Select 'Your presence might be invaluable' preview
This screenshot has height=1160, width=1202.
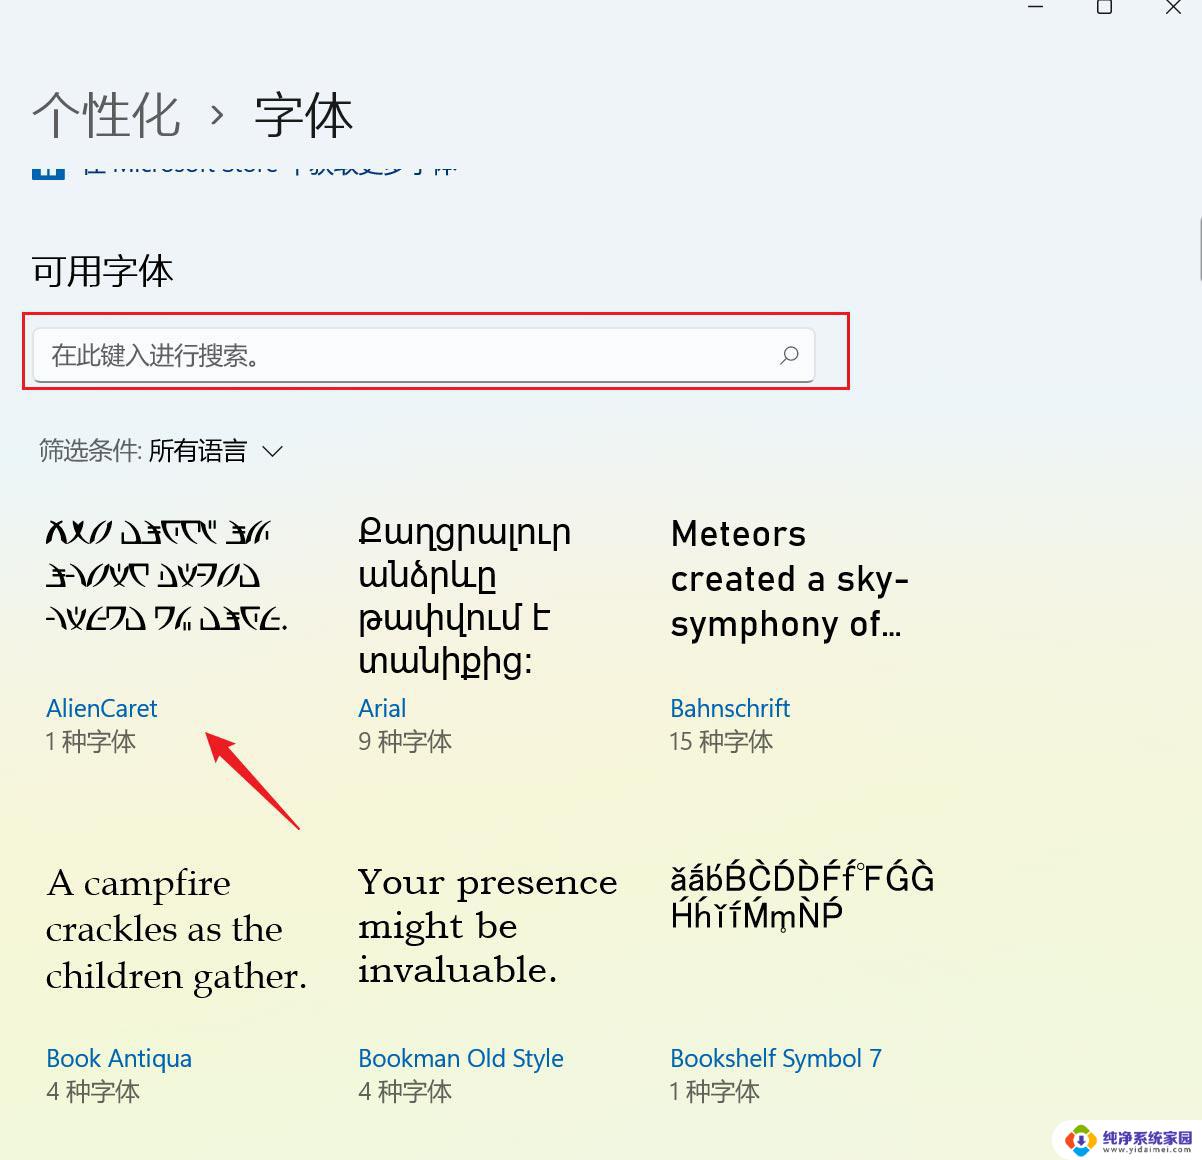pos(488,926)
